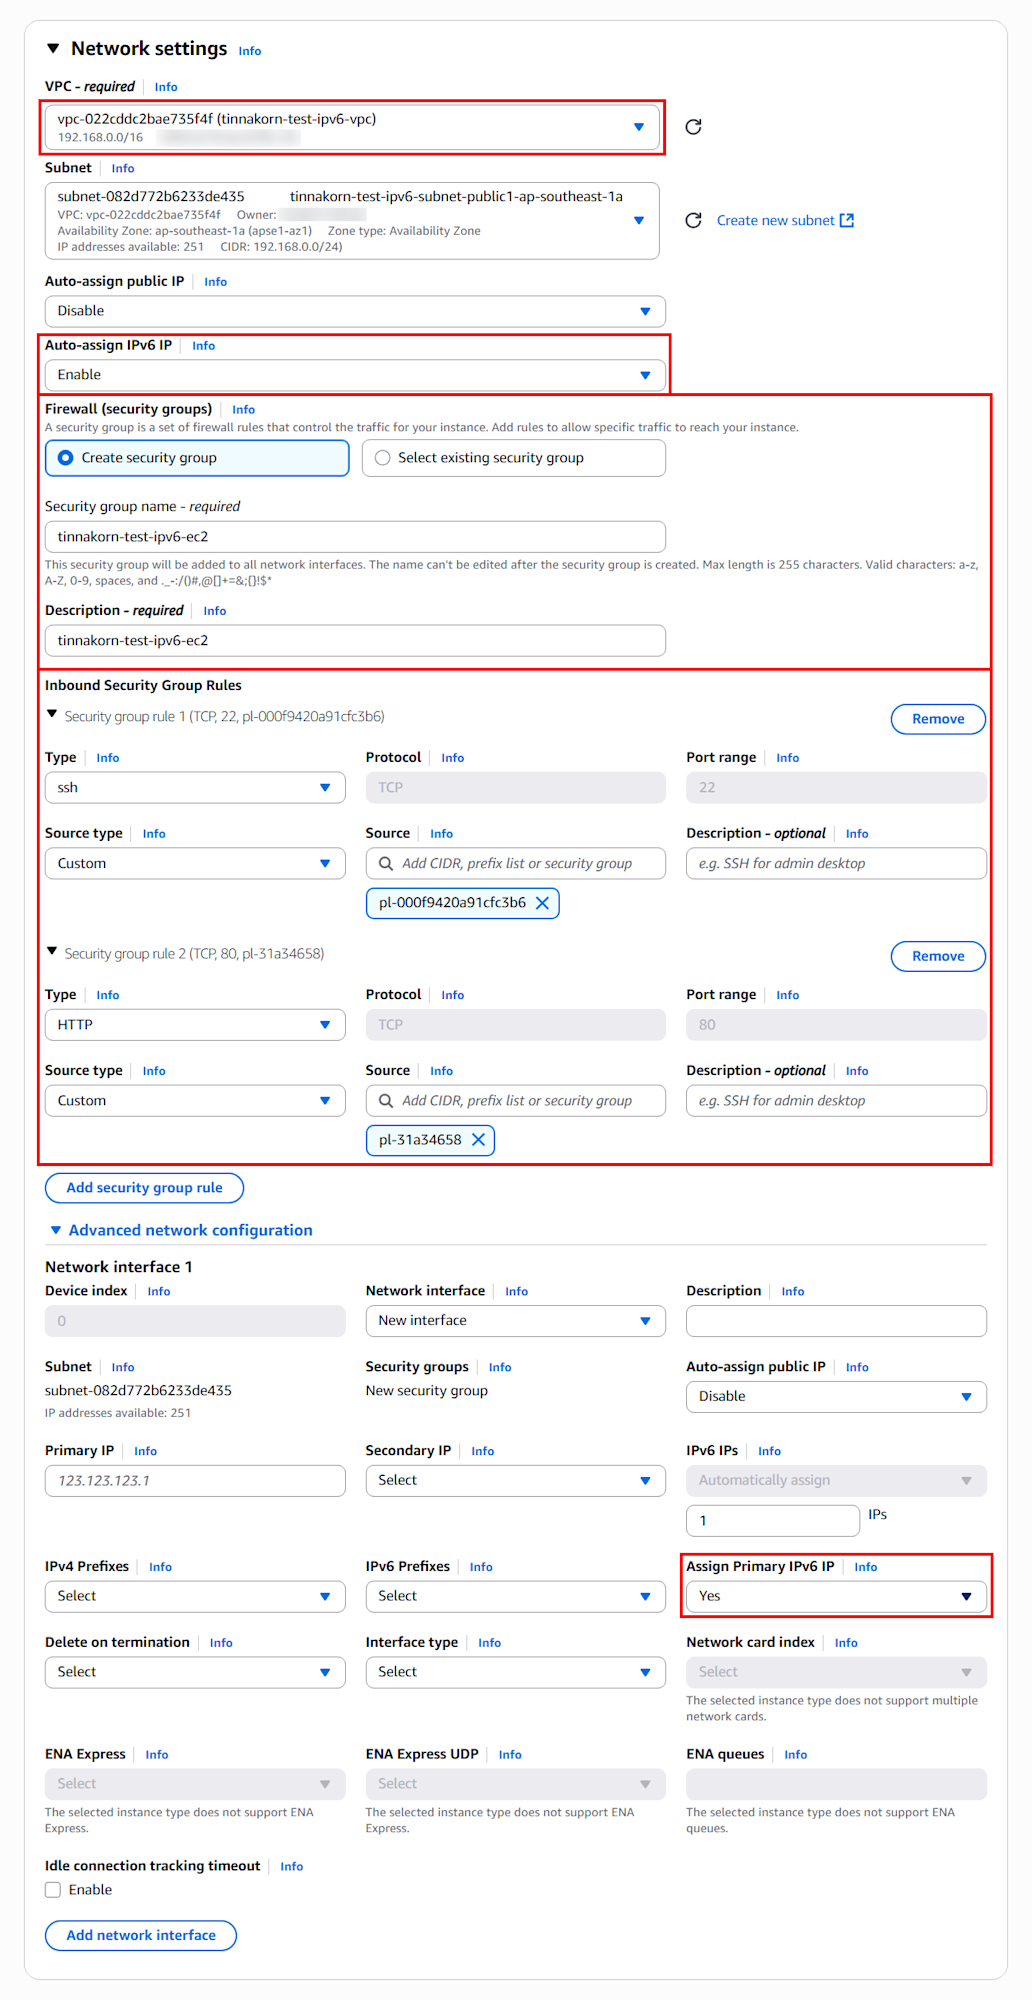Click Remove button for security group rule 2

coord(937,956)
